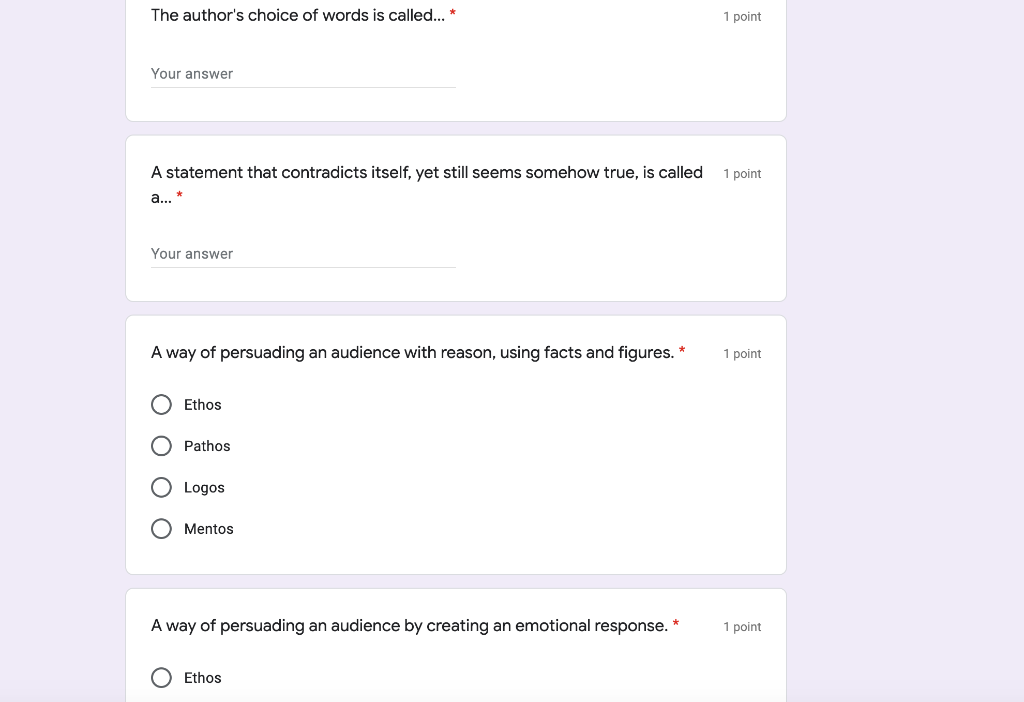Viewport: 1024px width, 702px height.
Task: Click the '1 point' label on the Logos question
Action: coord(742,353)
